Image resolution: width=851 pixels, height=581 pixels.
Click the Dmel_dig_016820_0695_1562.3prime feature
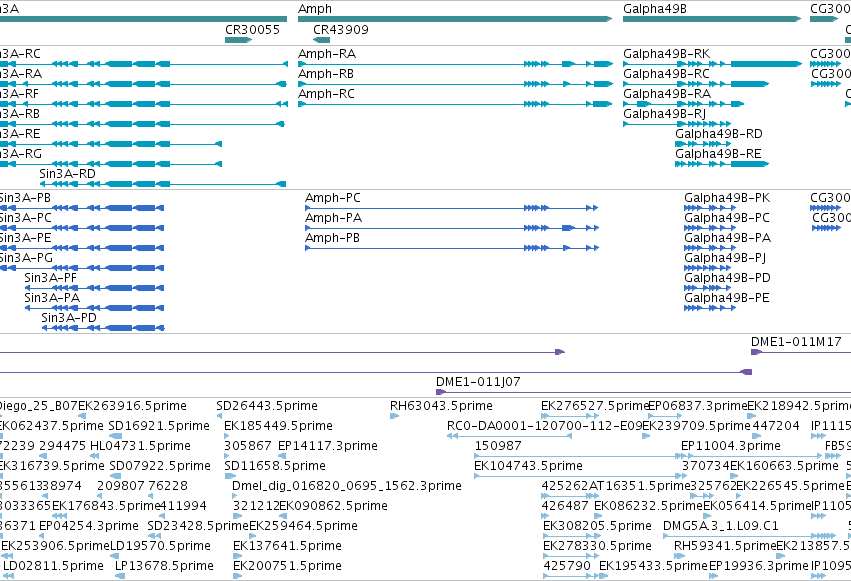(235, 496)
